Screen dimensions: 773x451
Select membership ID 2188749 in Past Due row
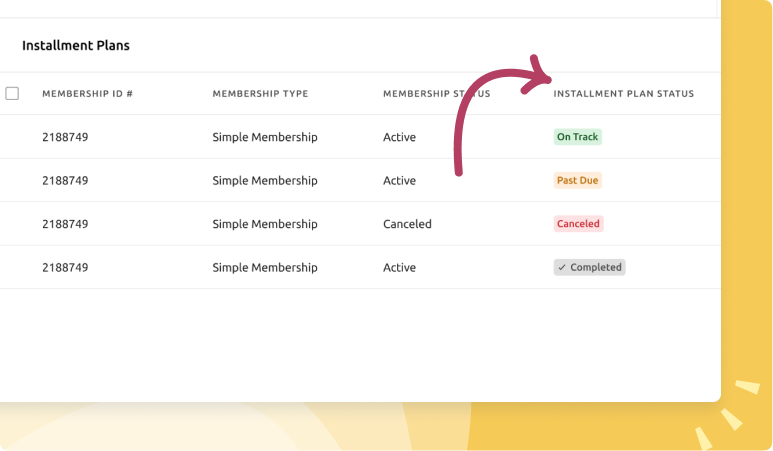65,181
